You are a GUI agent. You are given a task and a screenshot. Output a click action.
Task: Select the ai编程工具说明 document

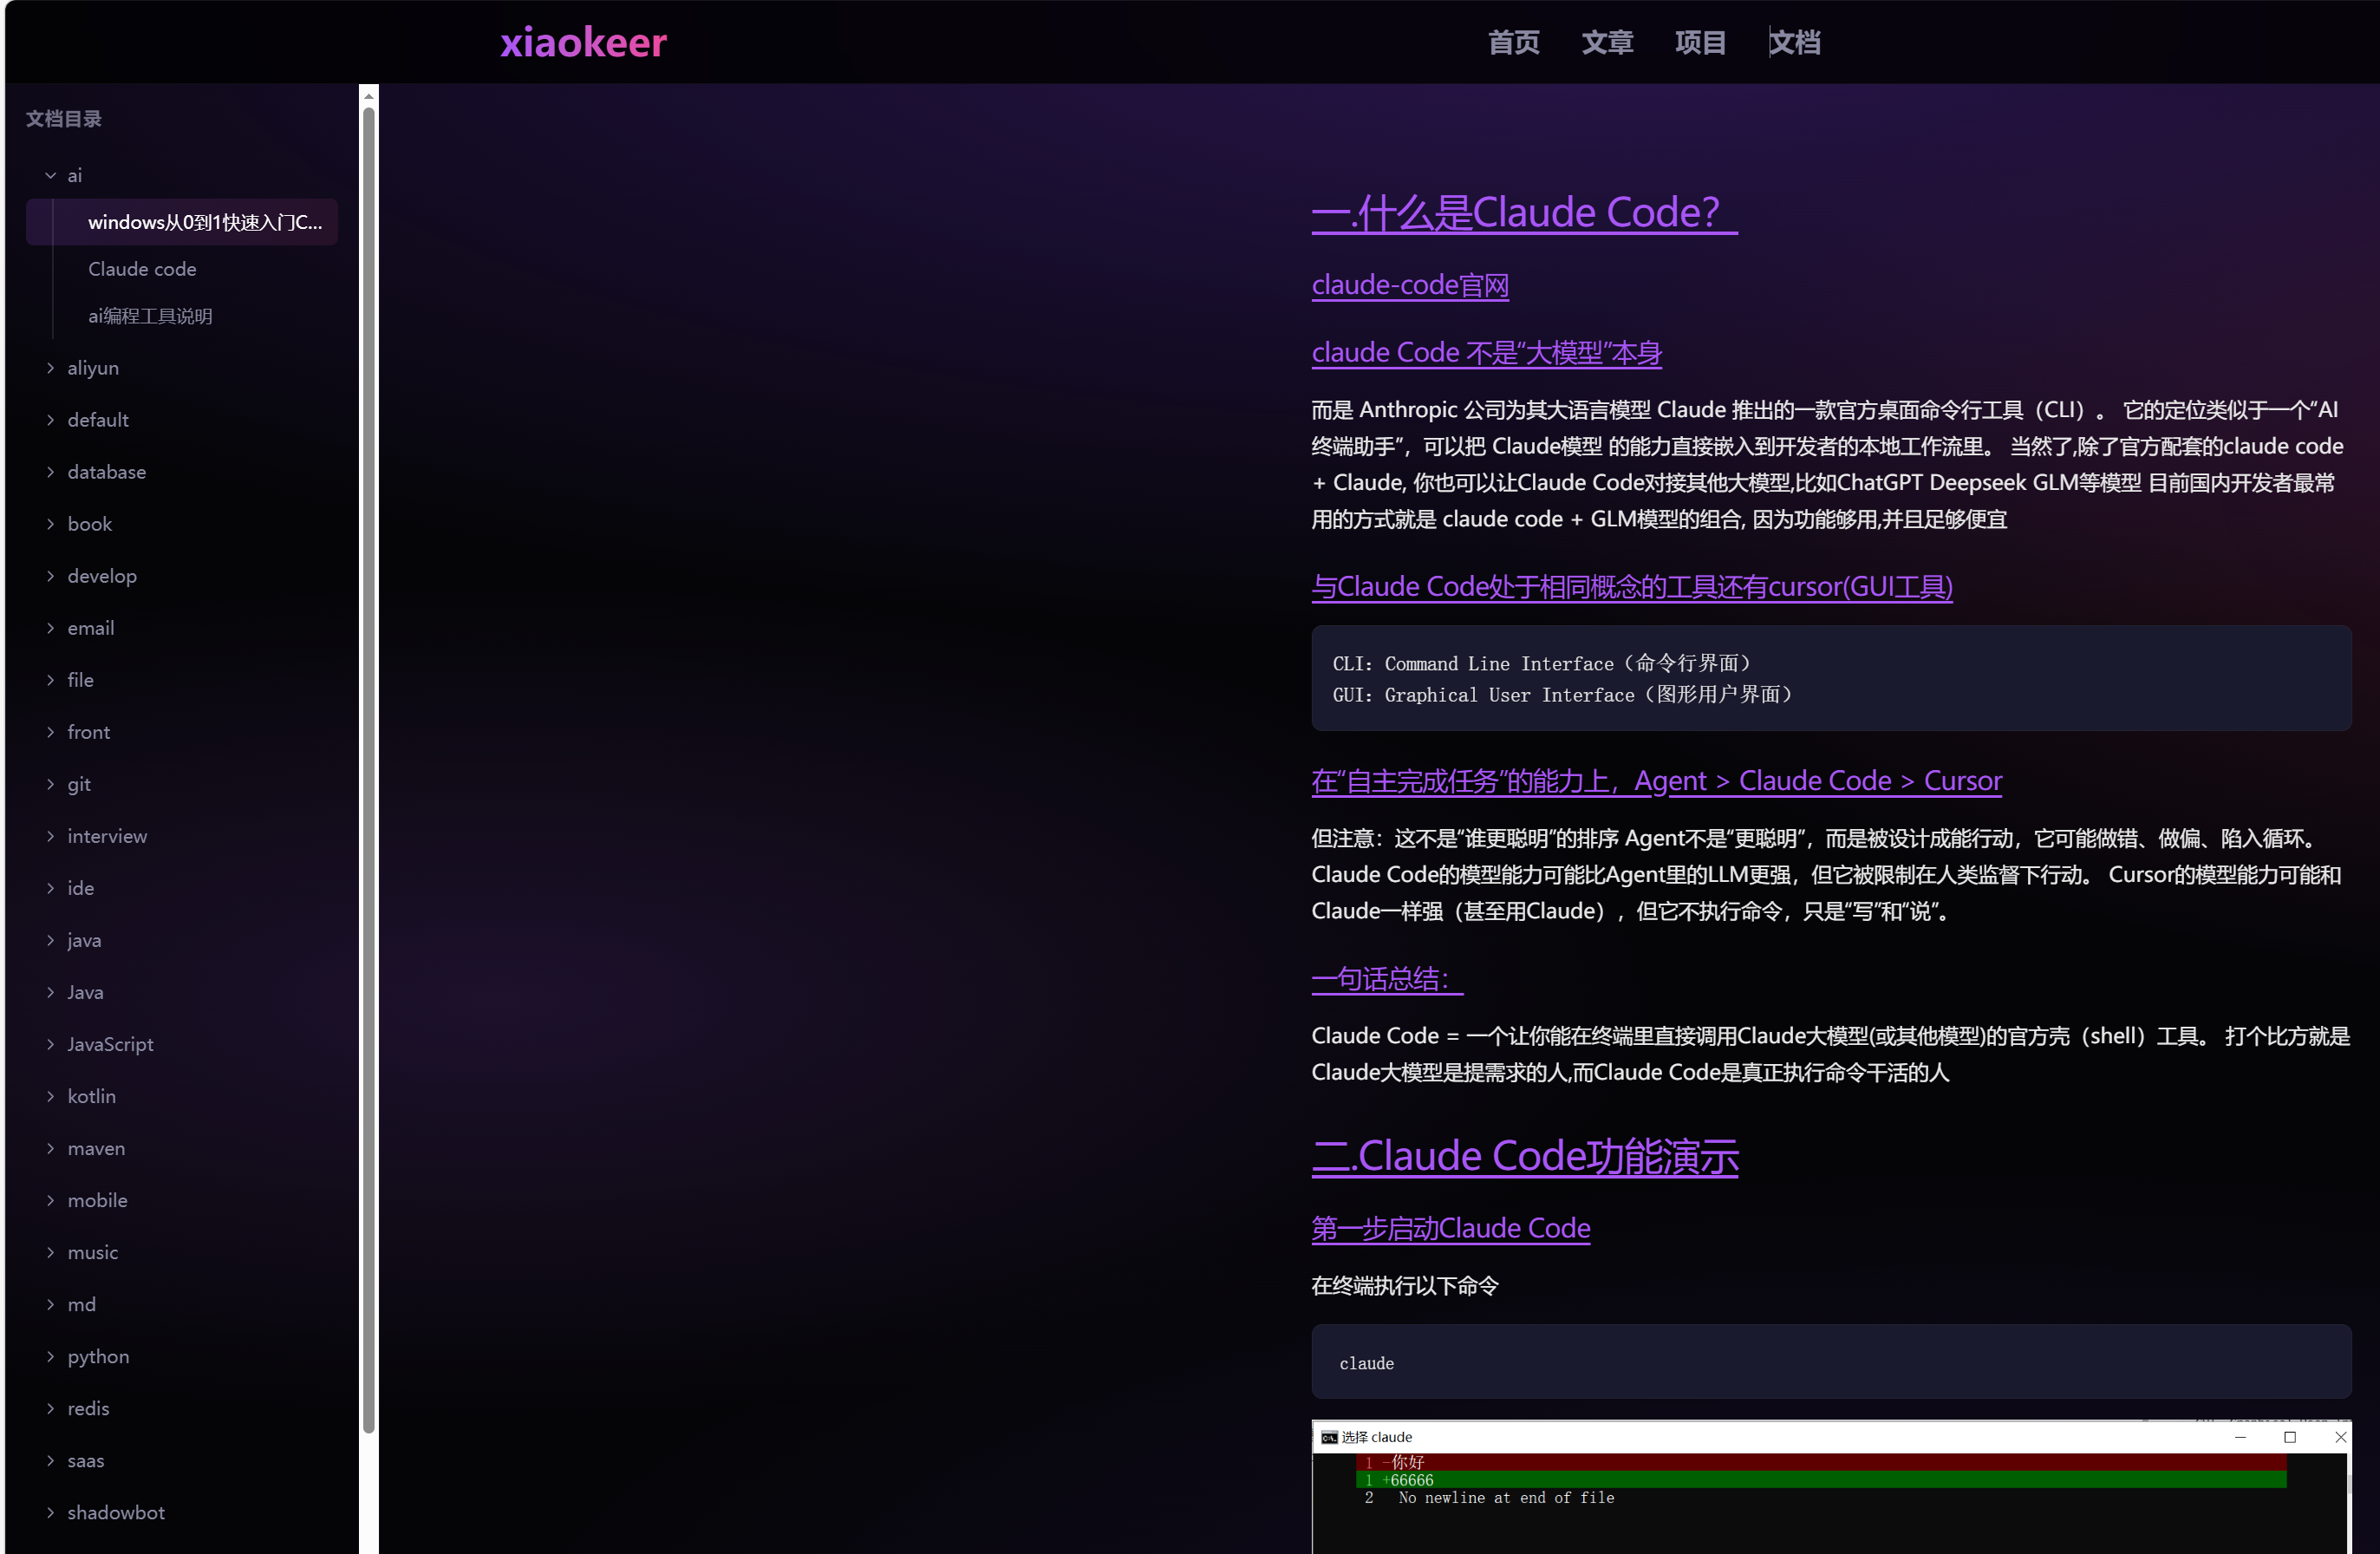(150, 316)
